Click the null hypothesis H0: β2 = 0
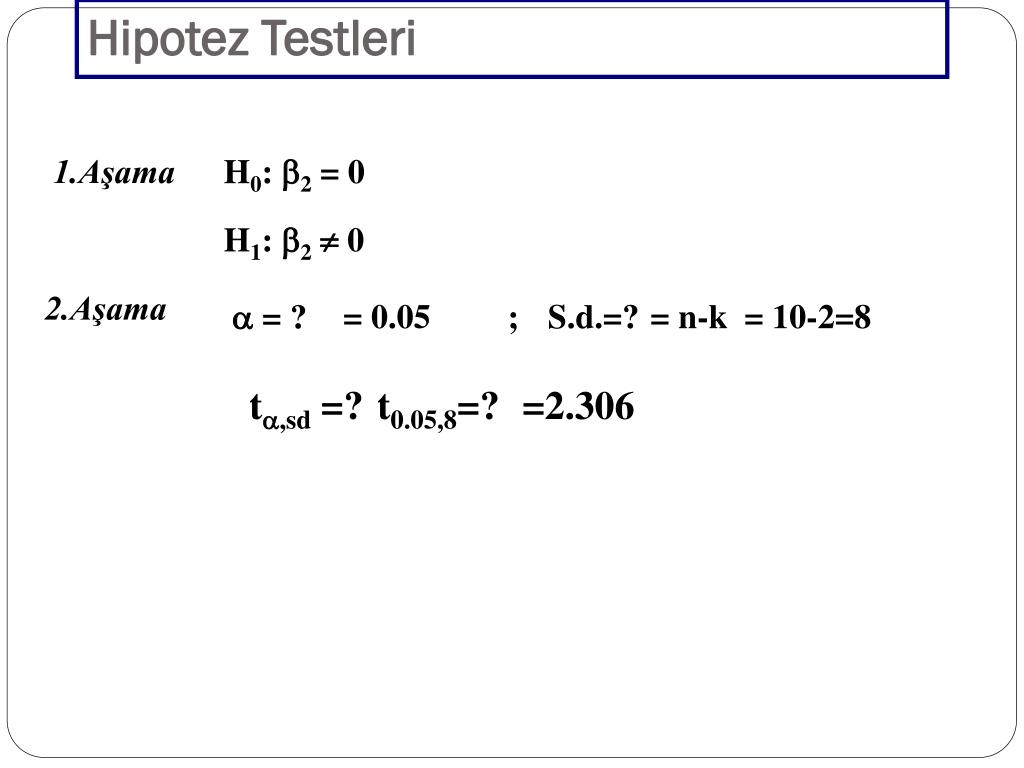 pyautogui.click(x=294, y=174)
